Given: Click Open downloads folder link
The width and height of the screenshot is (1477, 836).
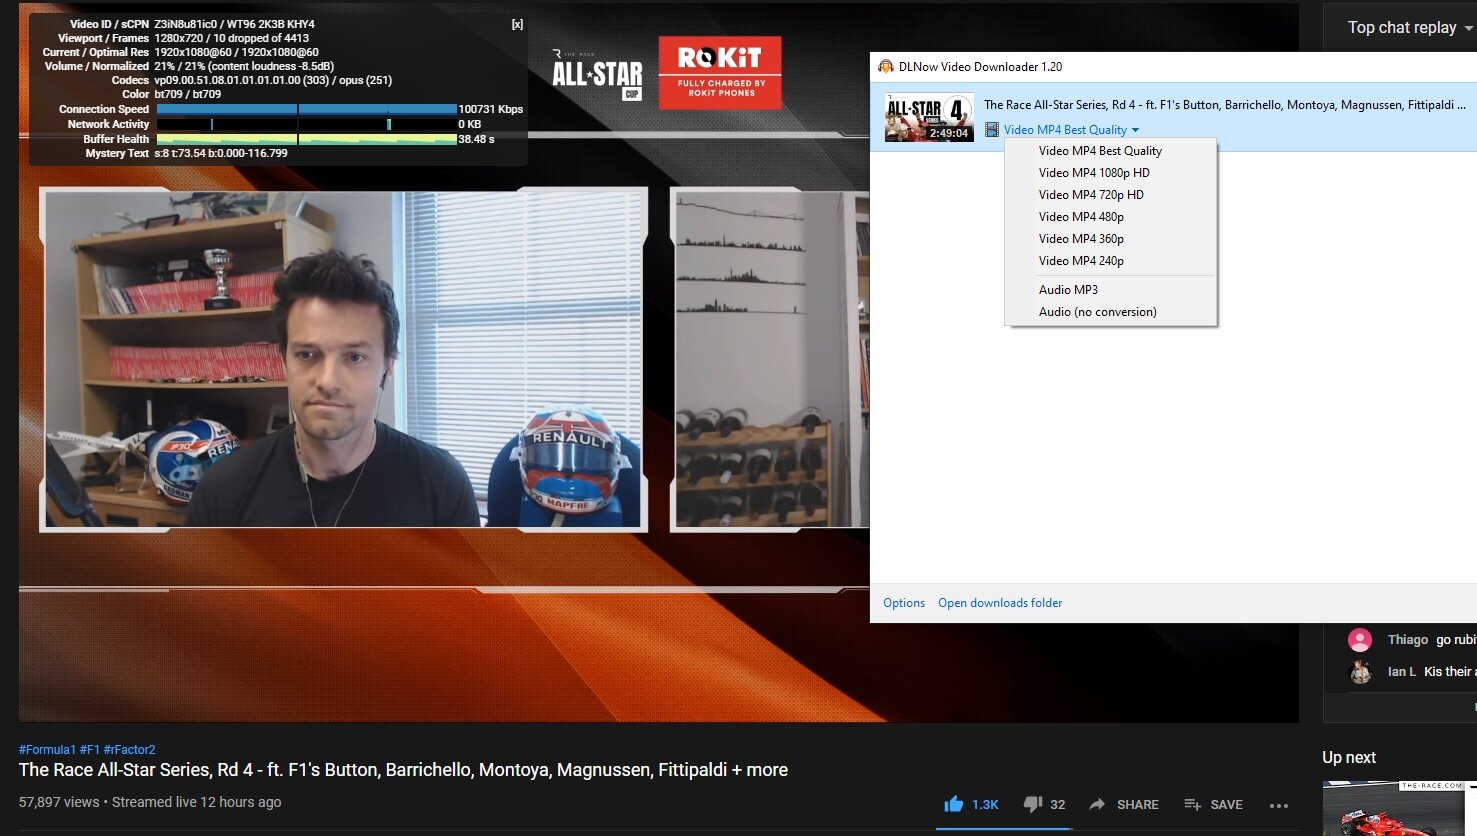Looking at the screenshot, I should tap(1000, 603).
